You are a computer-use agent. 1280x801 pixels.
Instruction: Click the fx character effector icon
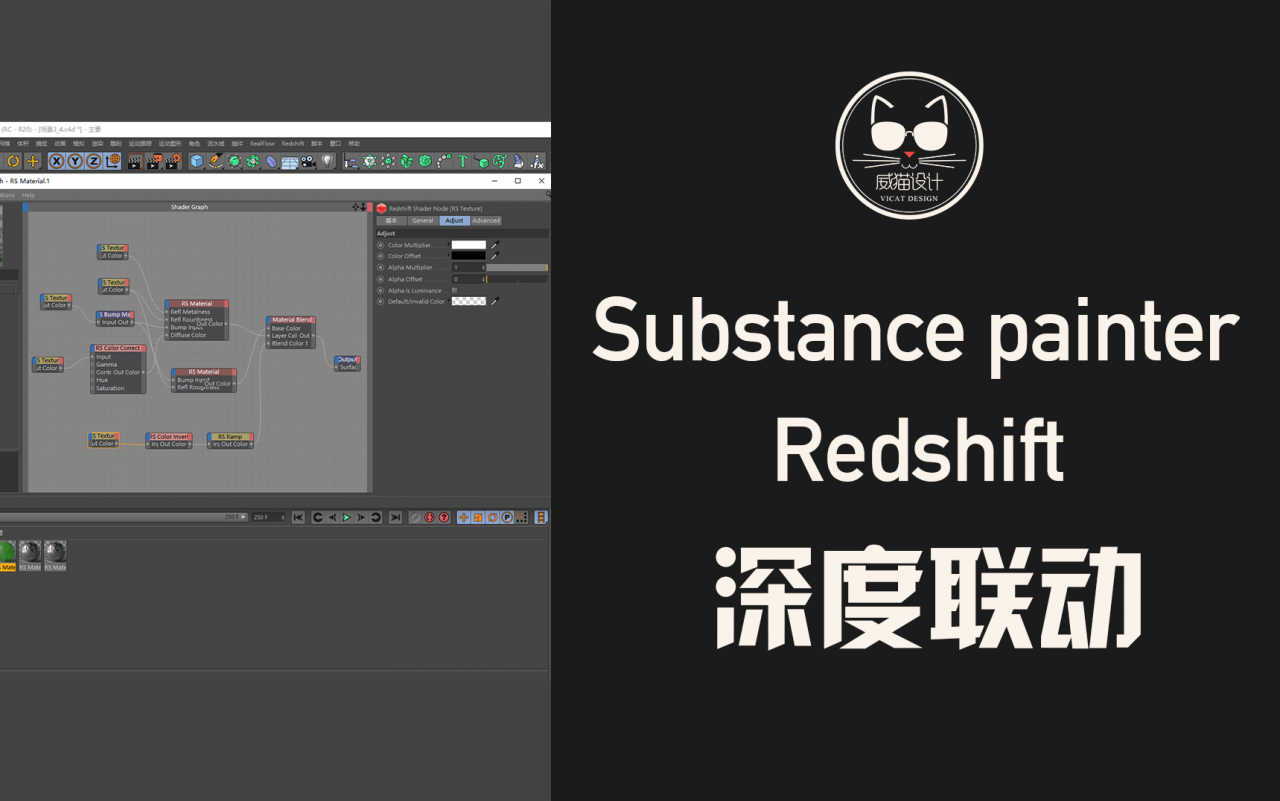tap(536, 161)
